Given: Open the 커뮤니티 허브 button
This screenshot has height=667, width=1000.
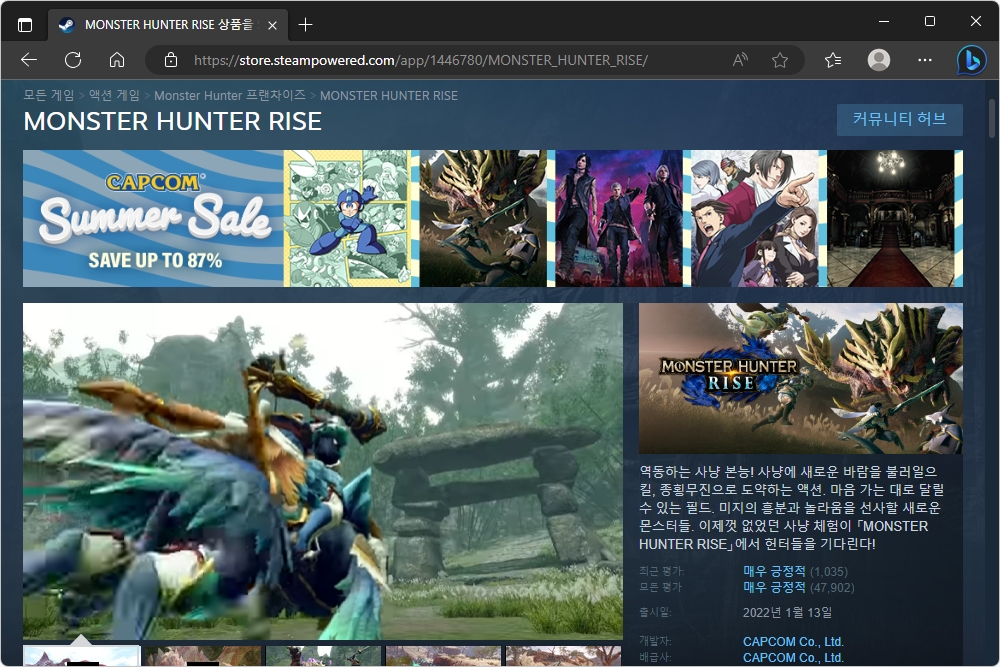Looking at the screenshot, I should click(899, 119).
